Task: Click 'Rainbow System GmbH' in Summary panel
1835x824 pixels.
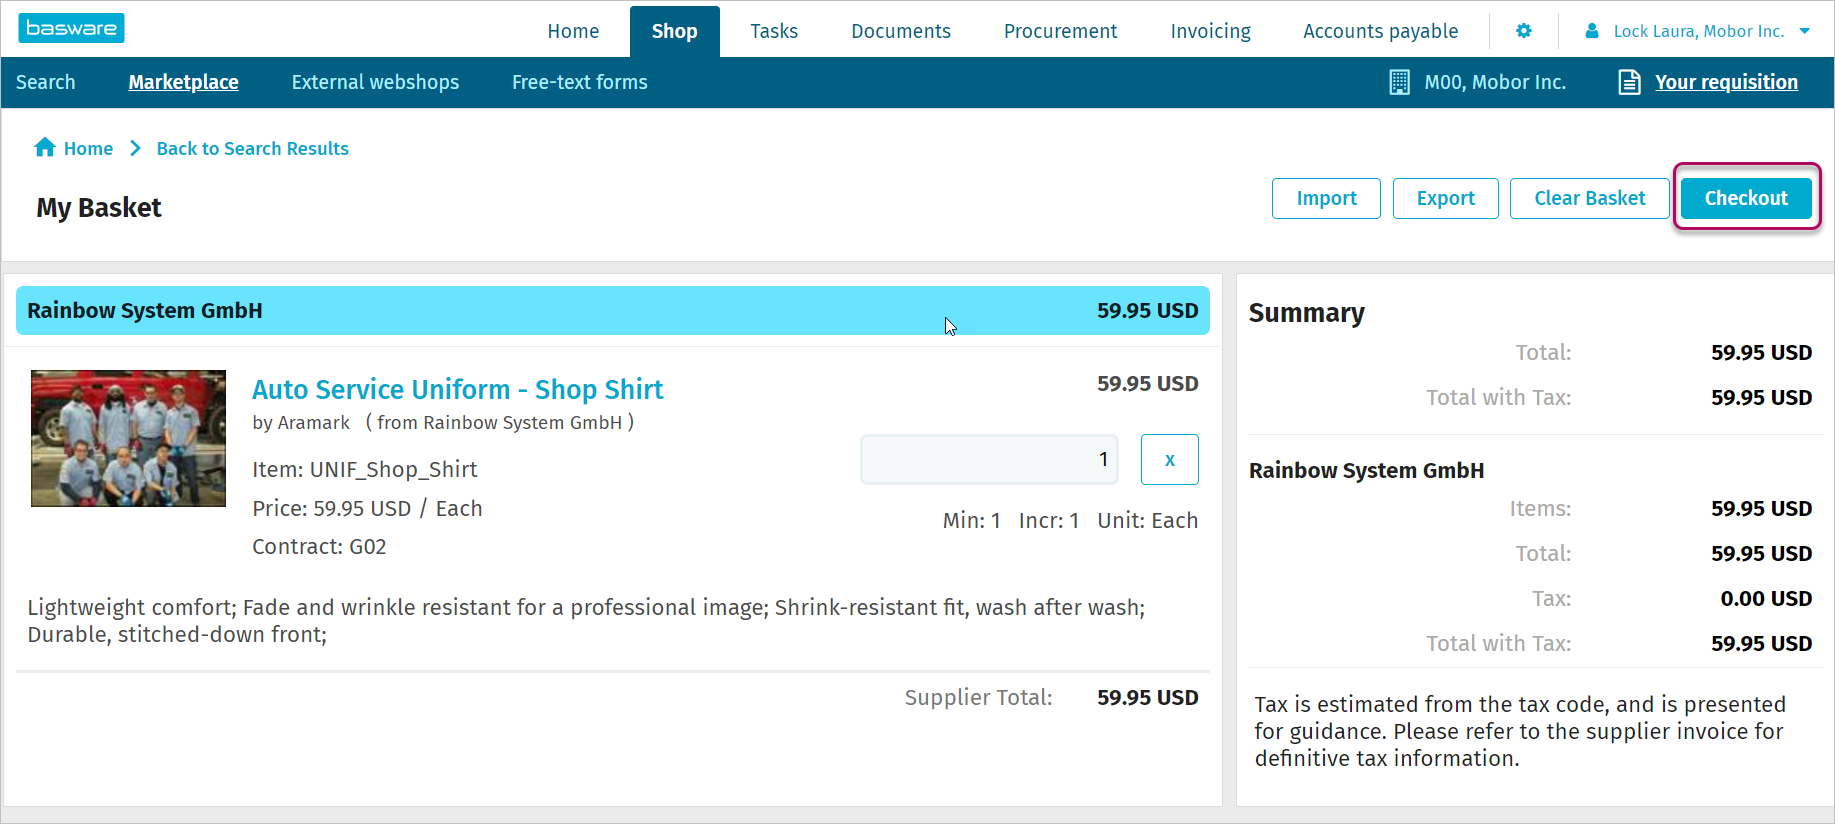Action: click(1367, 470)
